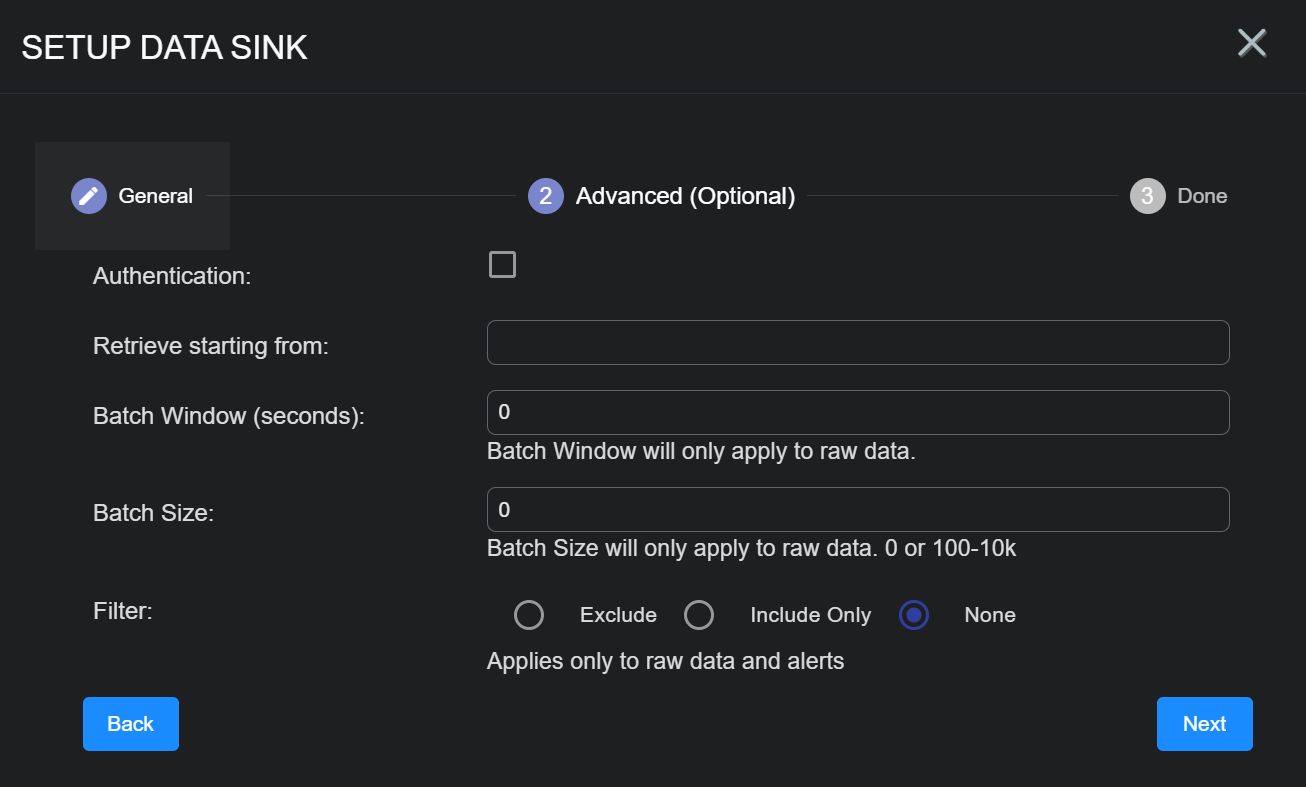Click the 'Include Only' option label text
The image size is (1306, 787).
pyautogui.click(x=810, y=615)
